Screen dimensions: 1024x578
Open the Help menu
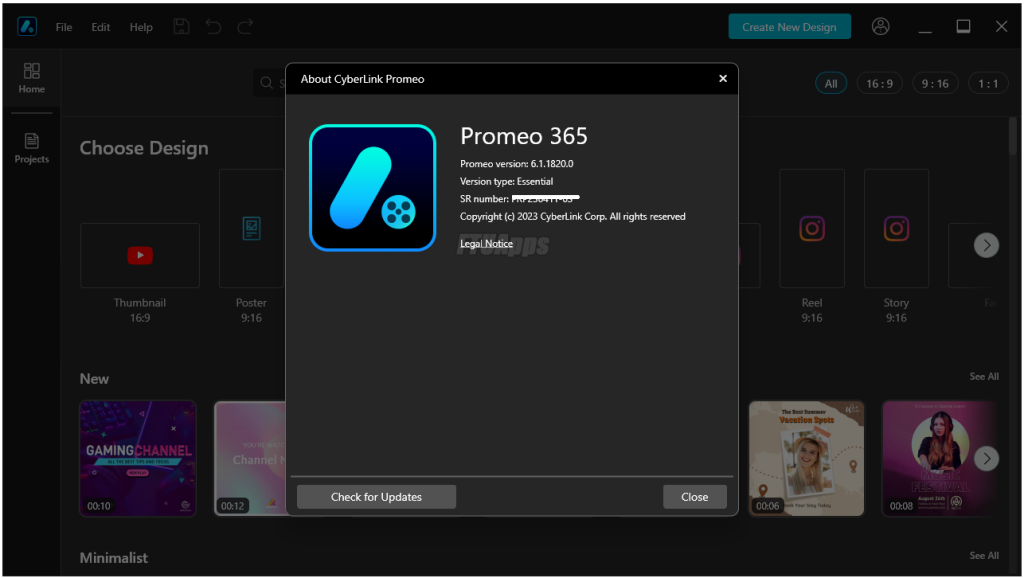click(141, 27)
